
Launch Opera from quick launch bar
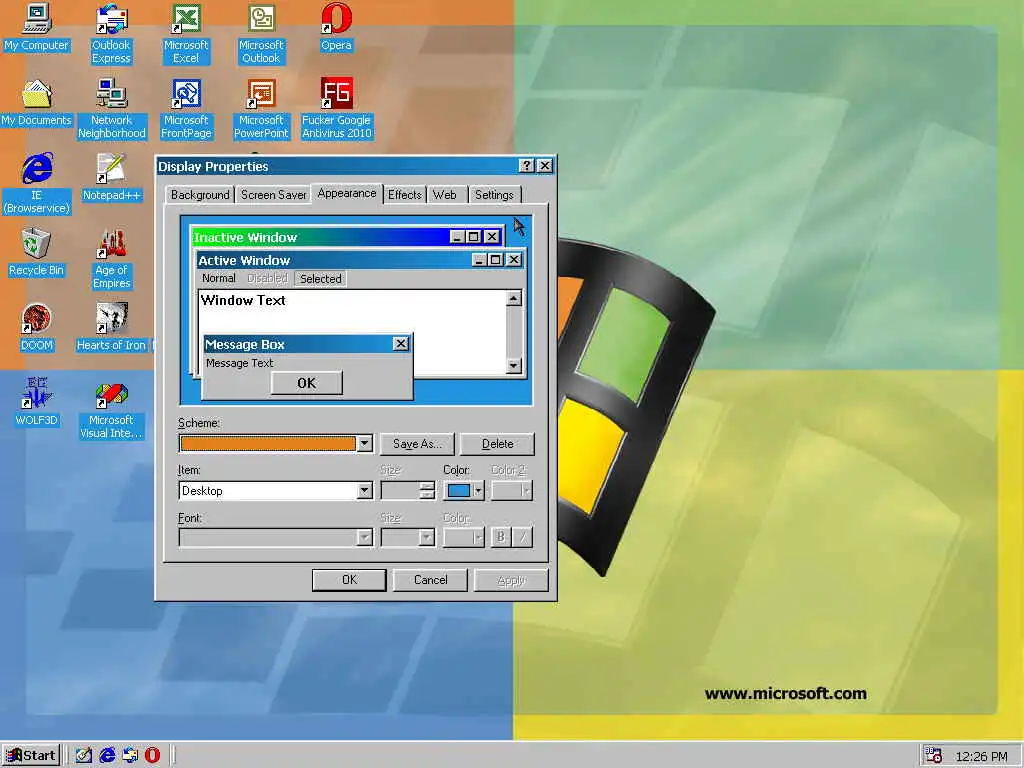click(152, 756)
